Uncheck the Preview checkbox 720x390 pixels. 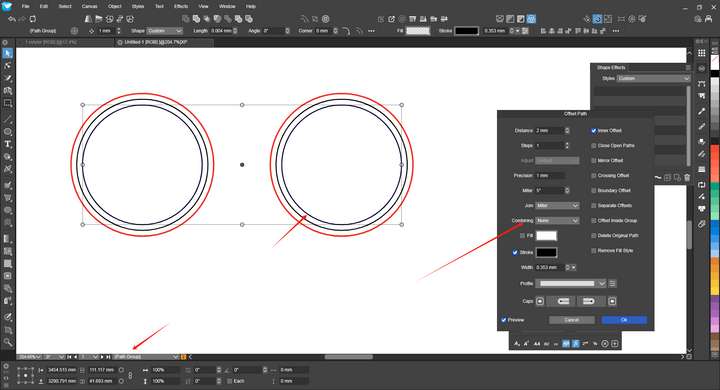point(504,320)
